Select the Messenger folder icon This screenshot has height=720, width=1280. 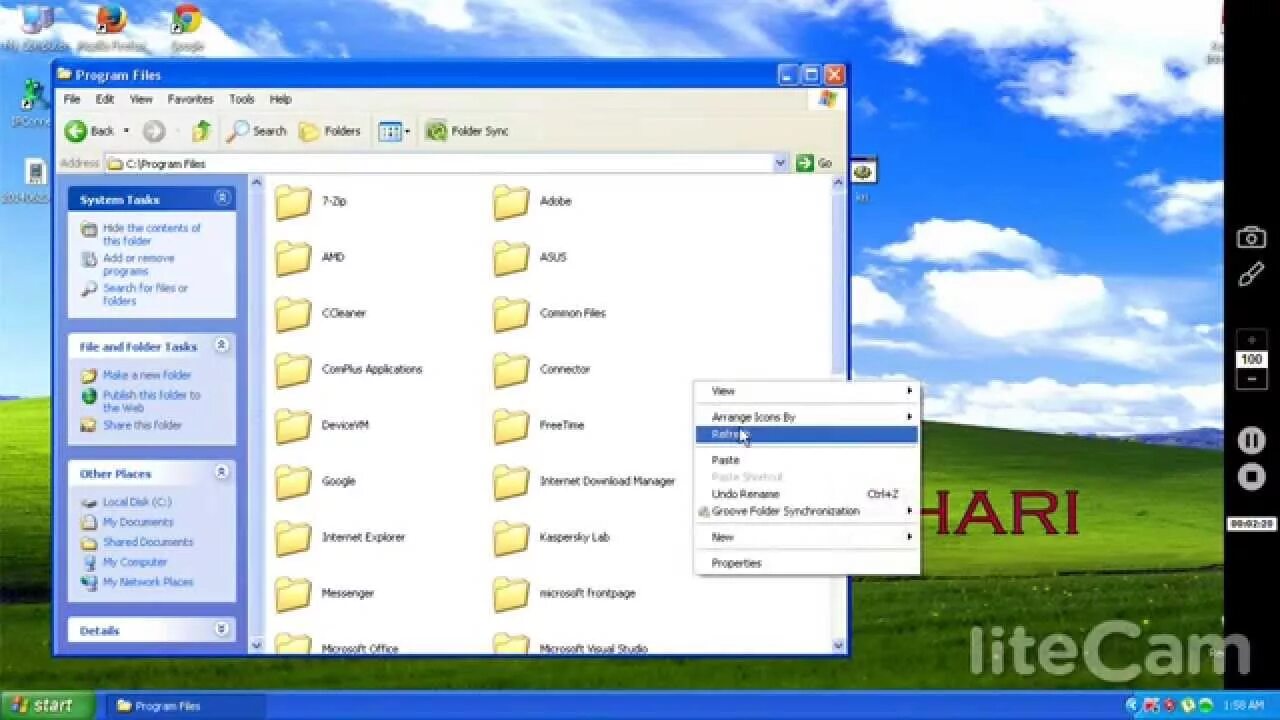click(293, 593)
